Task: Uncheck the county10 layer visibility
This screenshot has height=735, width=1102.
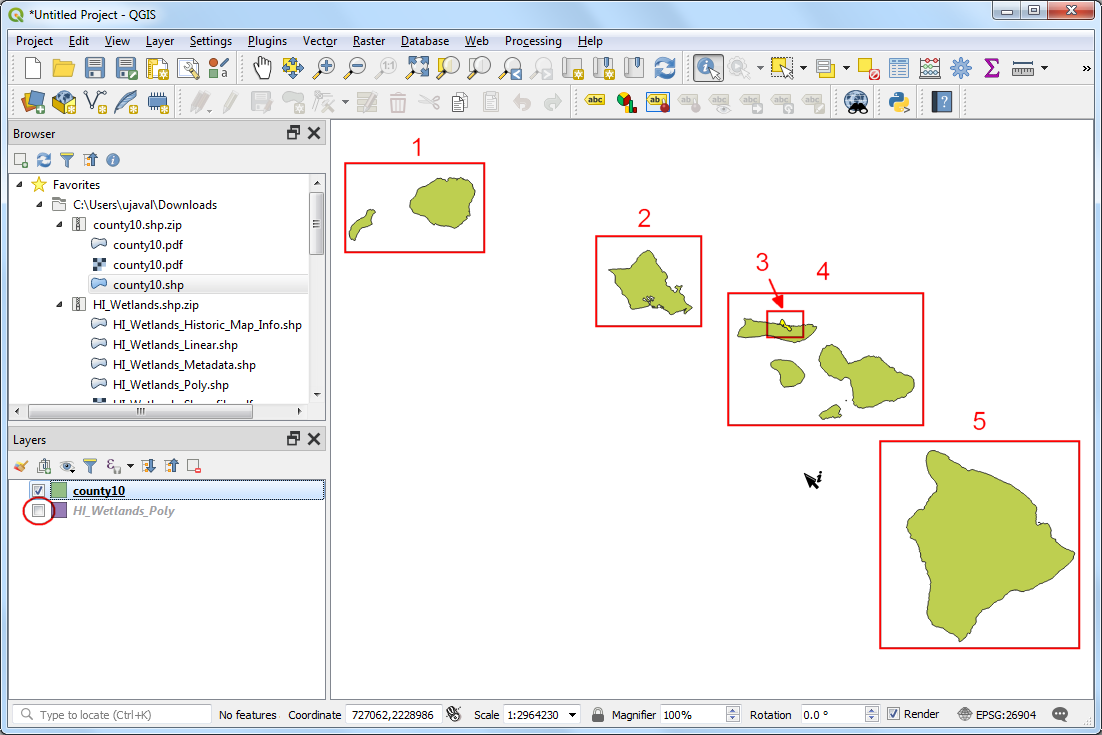Action: pyautogui.click(x=39, y=490)
